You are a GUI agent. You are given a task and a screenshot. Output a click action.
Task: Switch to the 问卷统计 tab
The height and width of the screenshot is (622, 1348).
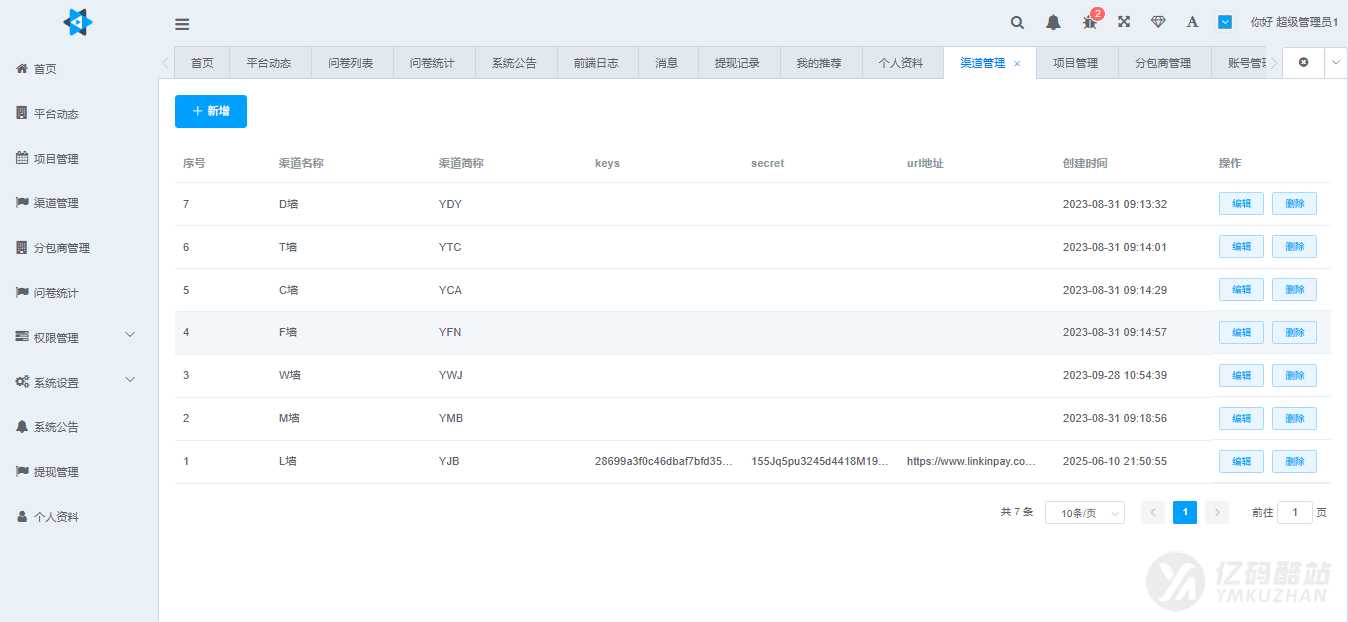point(432,63)
